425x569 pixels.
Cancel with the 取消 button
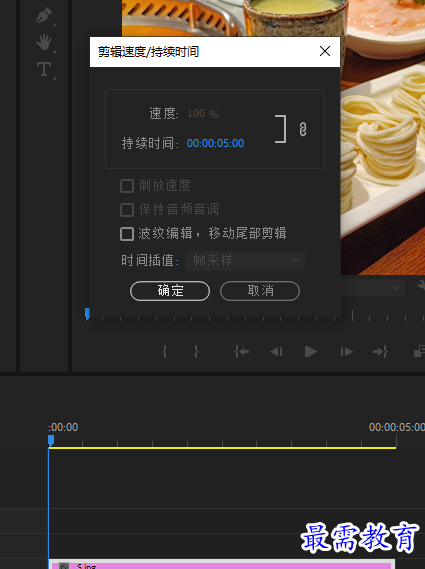(x=260, y=291)
